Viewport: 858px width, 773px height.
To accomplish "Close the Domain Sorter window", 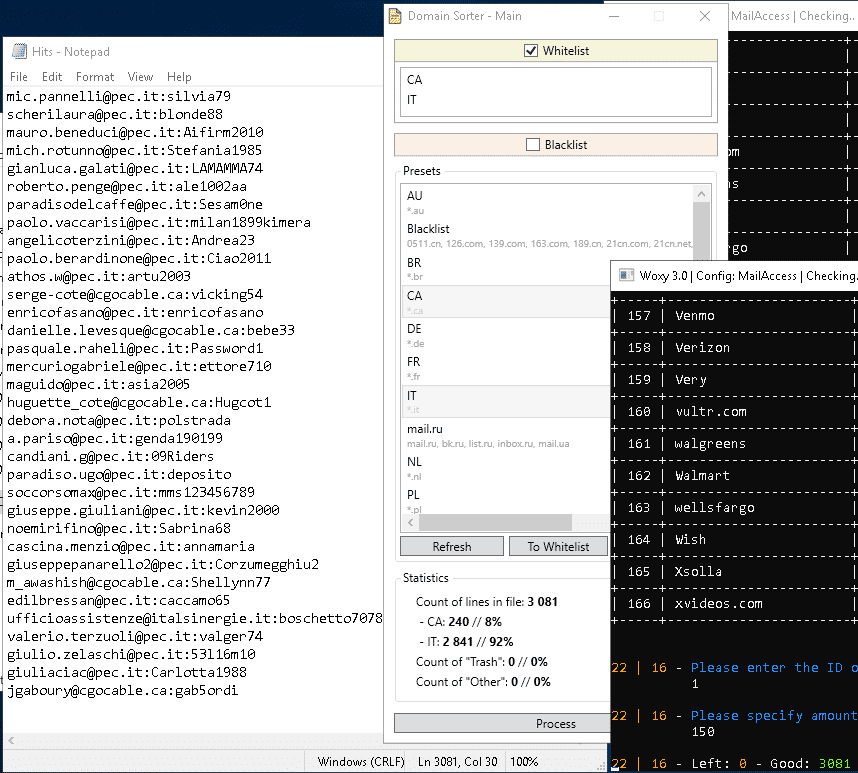I will click(x=705, y=16).
